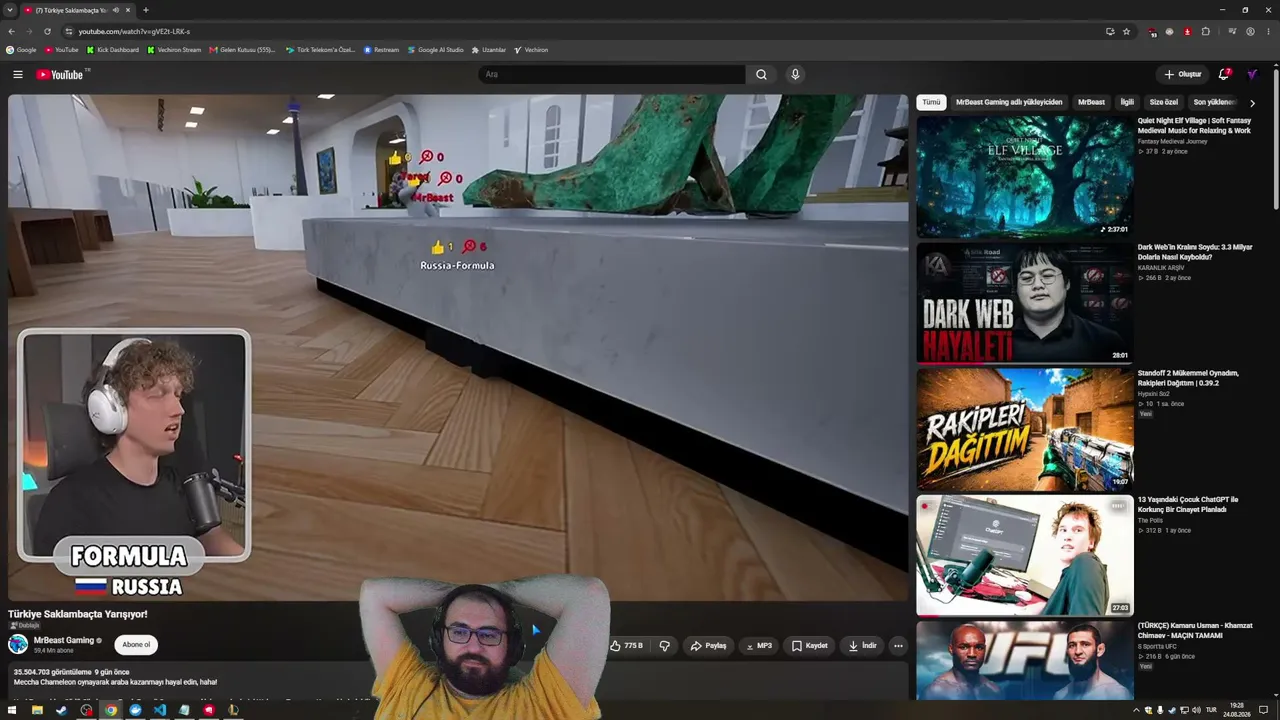1280x720 pixels.
Task: Save video with the Kaydet button
Action: [810, 646]
